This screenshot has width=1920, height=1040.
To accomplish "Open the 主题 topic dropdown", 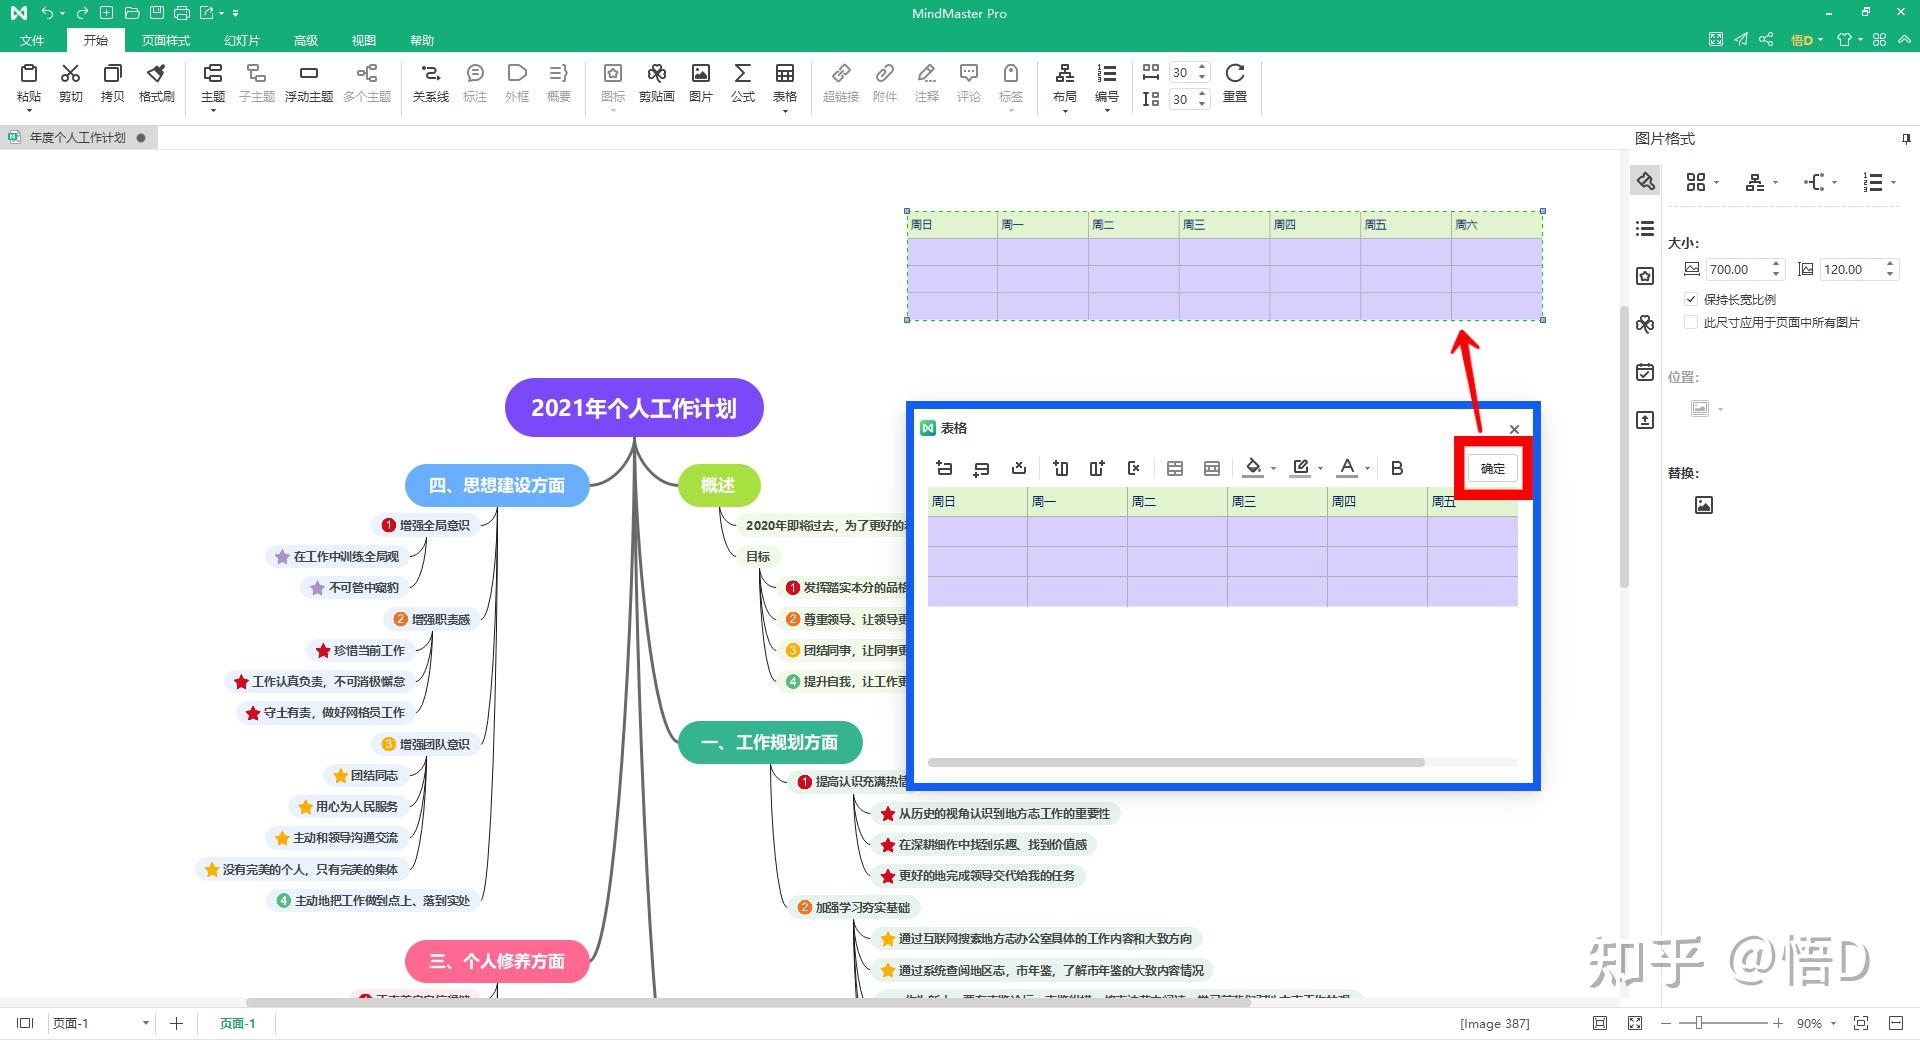I will click(x=213, y=110).
